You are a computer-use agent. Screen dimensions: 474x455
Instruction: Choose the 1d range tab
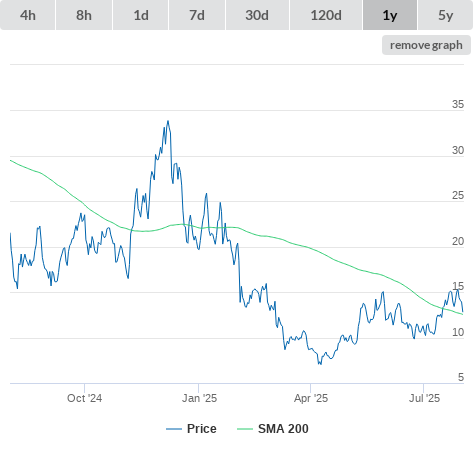click(141, 15)
